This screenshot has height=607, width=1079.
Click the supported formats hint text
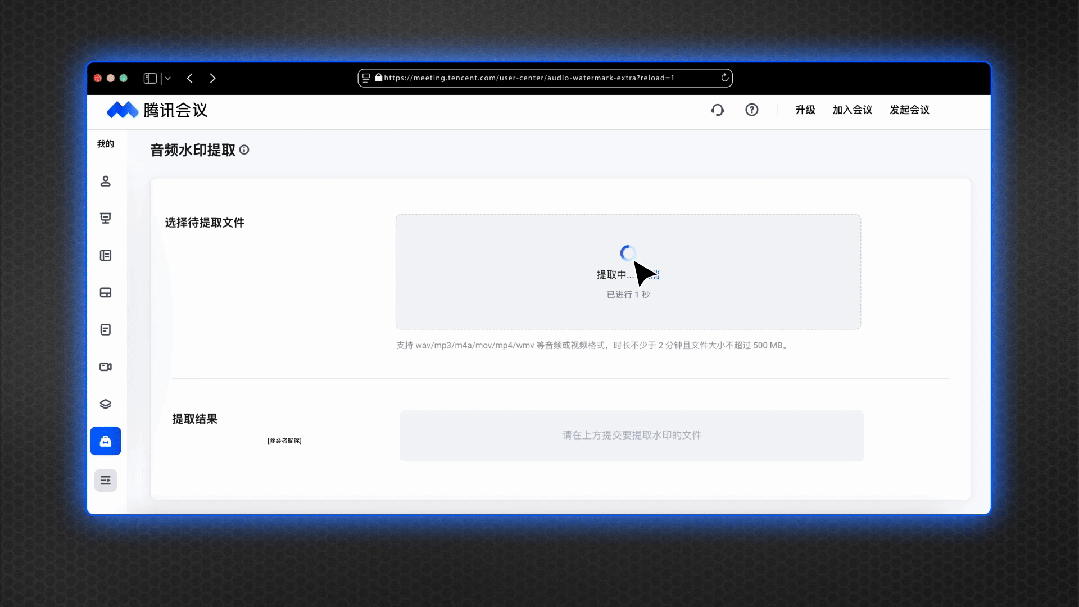pyautogui.click(x=592, y=345)
